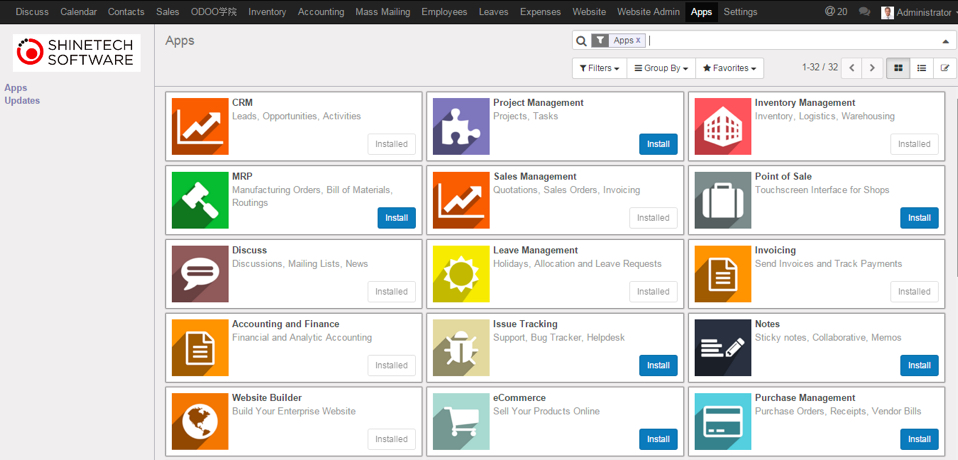Click the 1-32 / 32 pager text
The height and width of the screenshot is (460, 958).
(x=820, y=68)
